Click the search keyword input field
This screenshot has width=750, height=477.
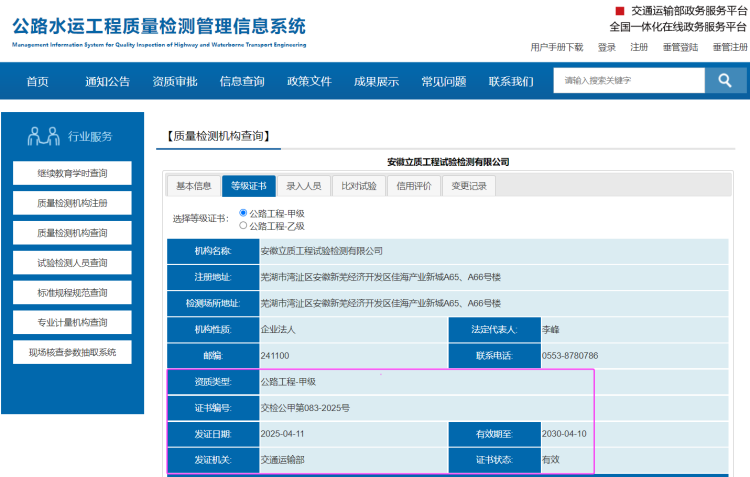click(629, 80)
